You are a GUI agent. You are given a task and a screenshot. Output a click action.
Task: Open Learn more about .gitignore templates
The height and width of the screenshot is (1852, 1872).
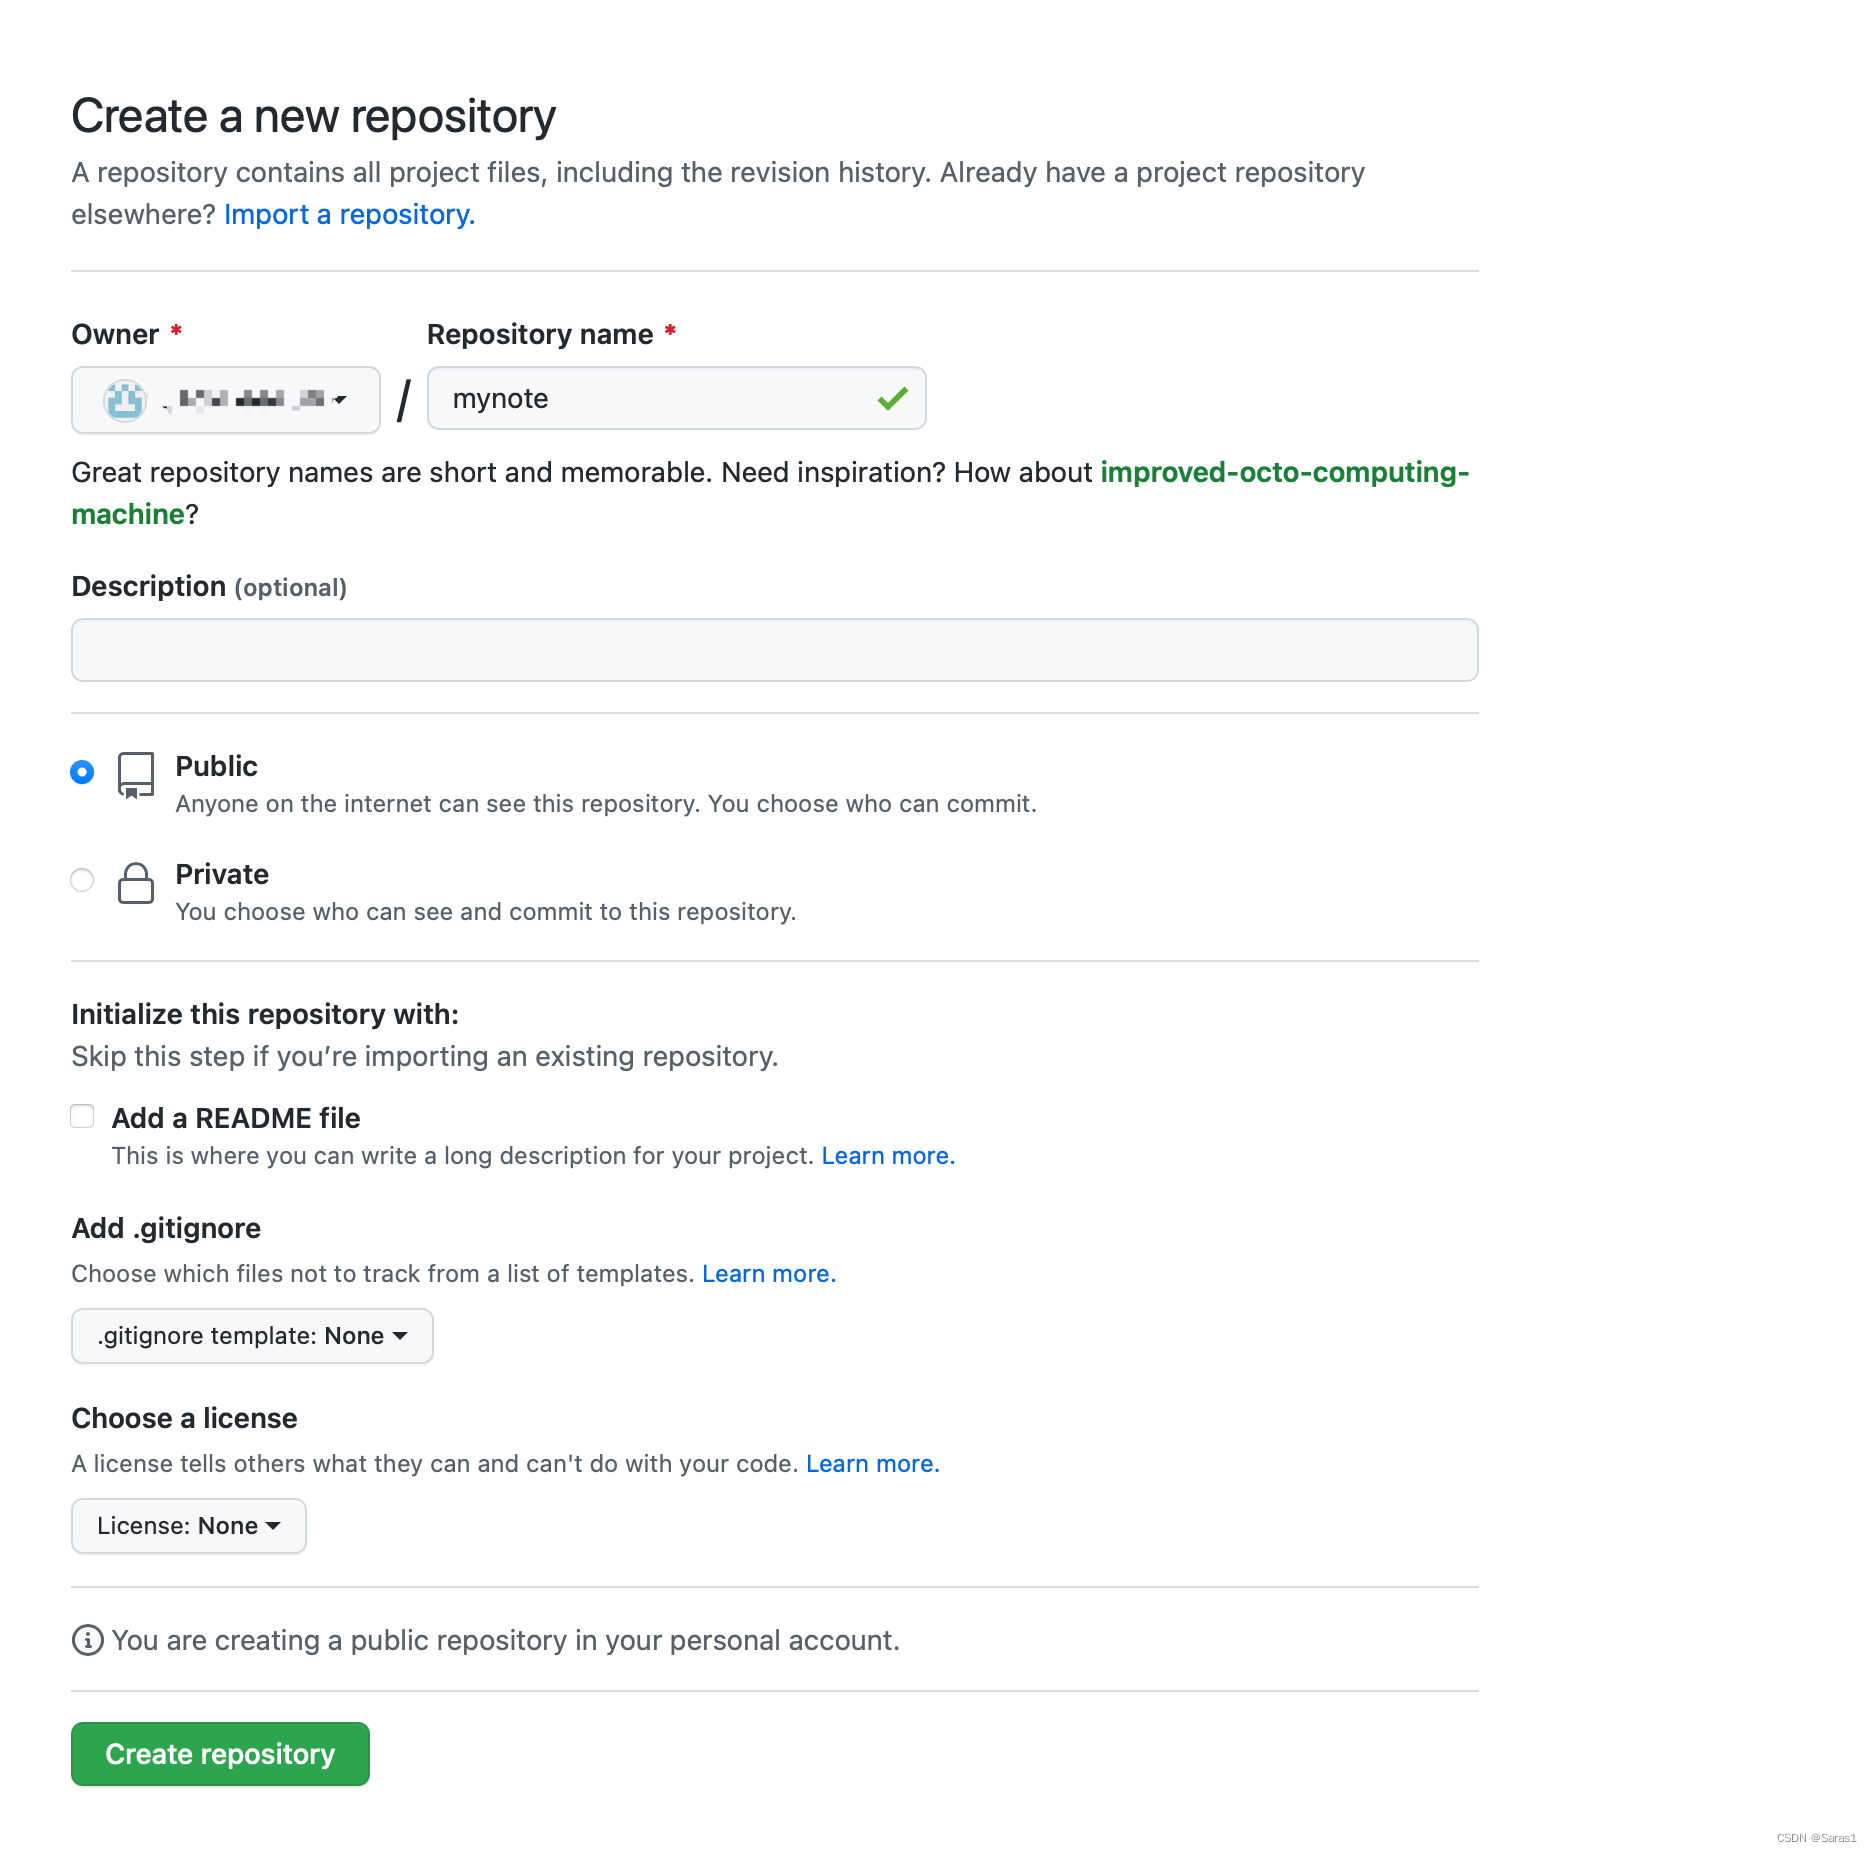pos(768,1273)
